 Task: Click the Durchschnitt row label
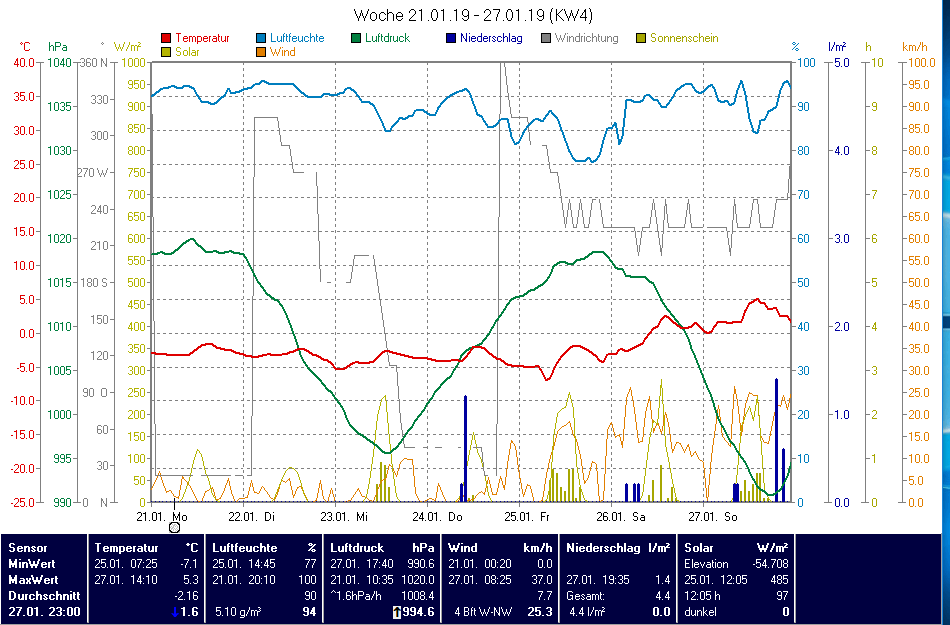point(43,595)
